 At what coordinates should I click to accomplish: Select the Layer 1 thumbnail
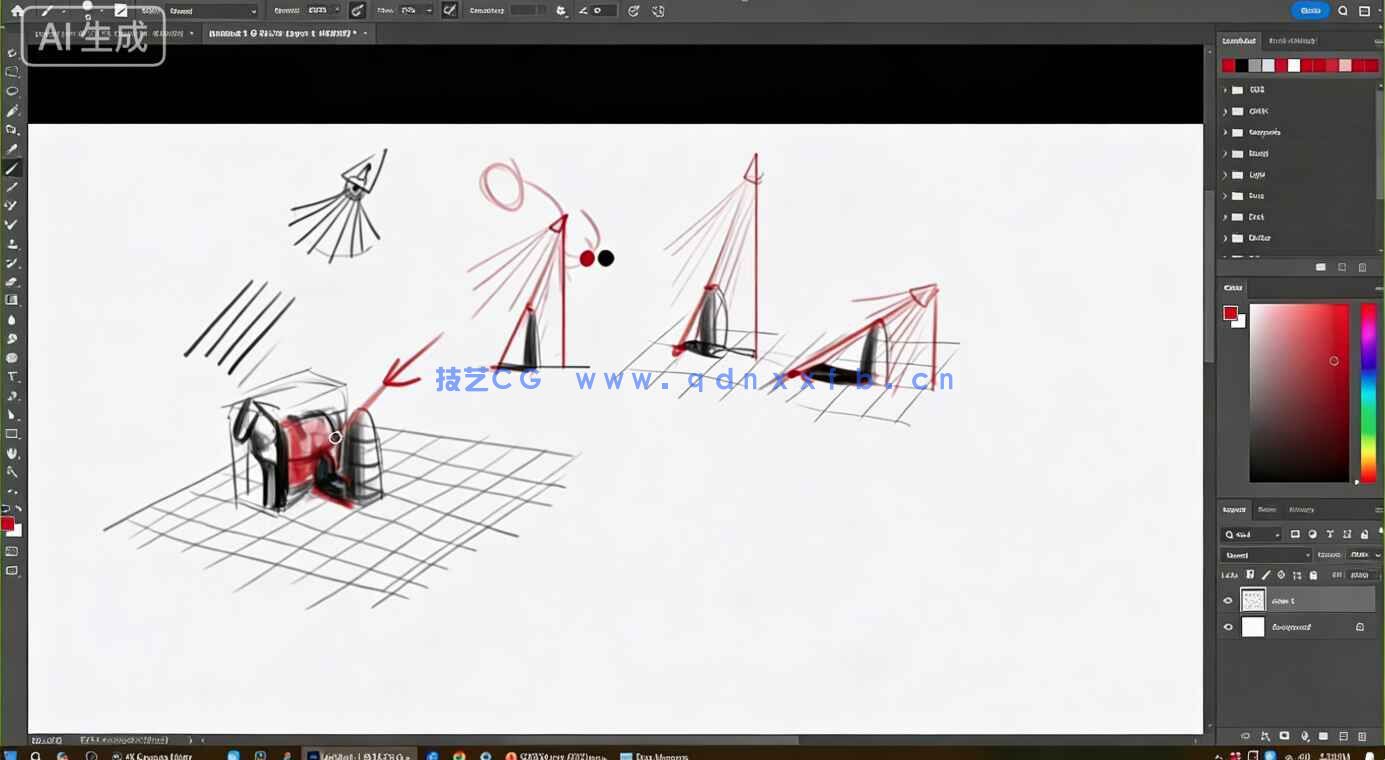[1253, 599]
